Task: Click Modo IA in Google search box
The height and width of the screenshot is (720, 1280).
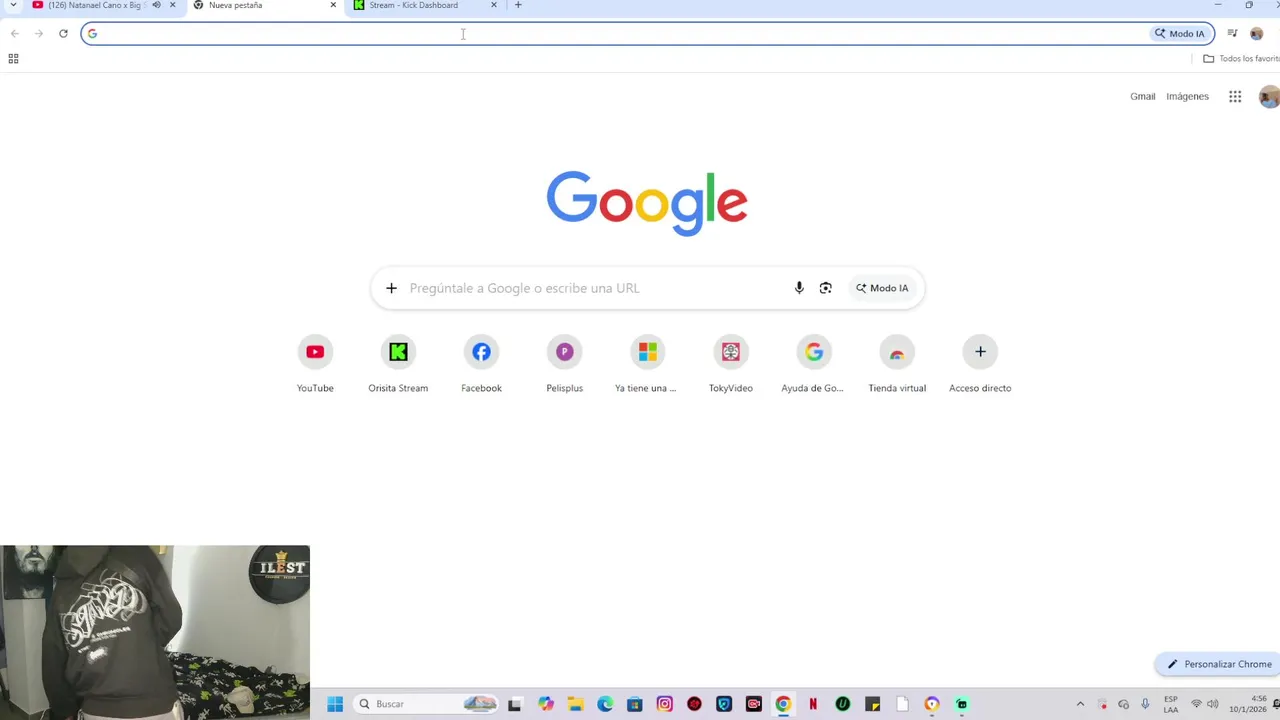Action: tap(882, 288)
